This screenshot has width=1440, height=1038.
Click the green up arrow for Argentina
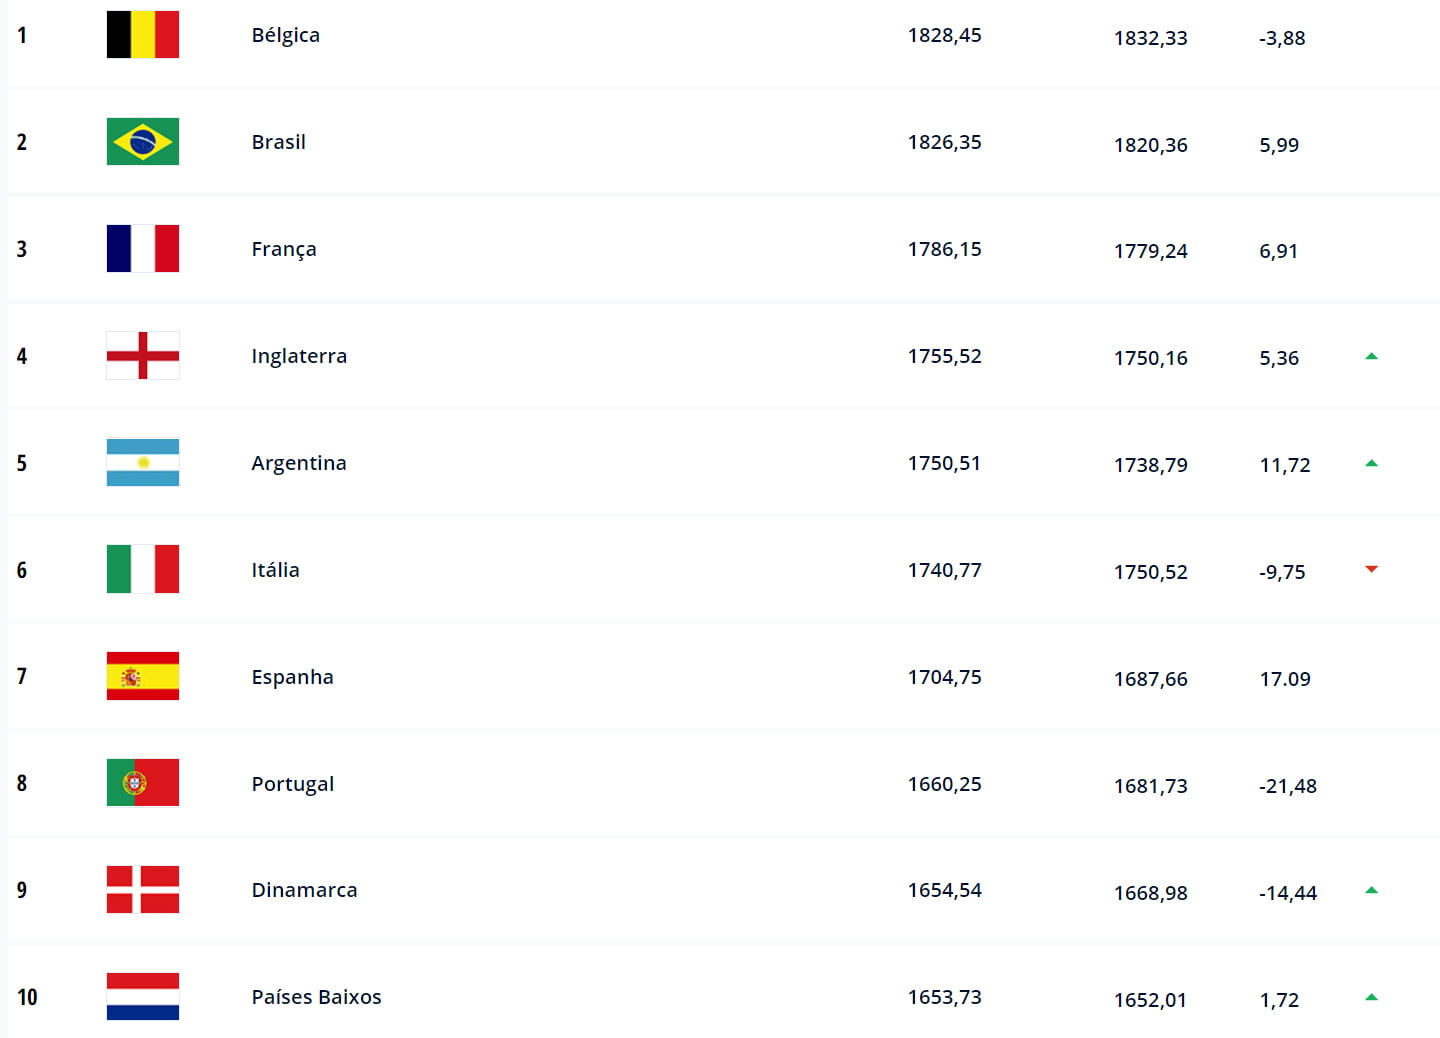[x=1372, y=463]
